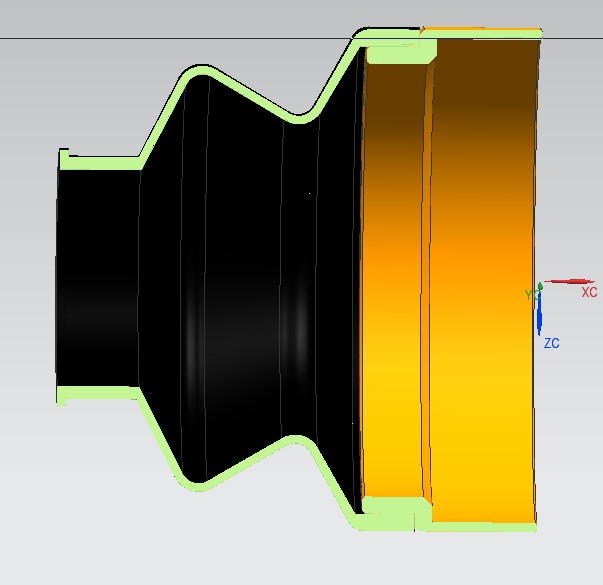The width and height of the screenshot is (603, 585).
Task: Select the blue ZC axis arrow
Action: point(540,315)
